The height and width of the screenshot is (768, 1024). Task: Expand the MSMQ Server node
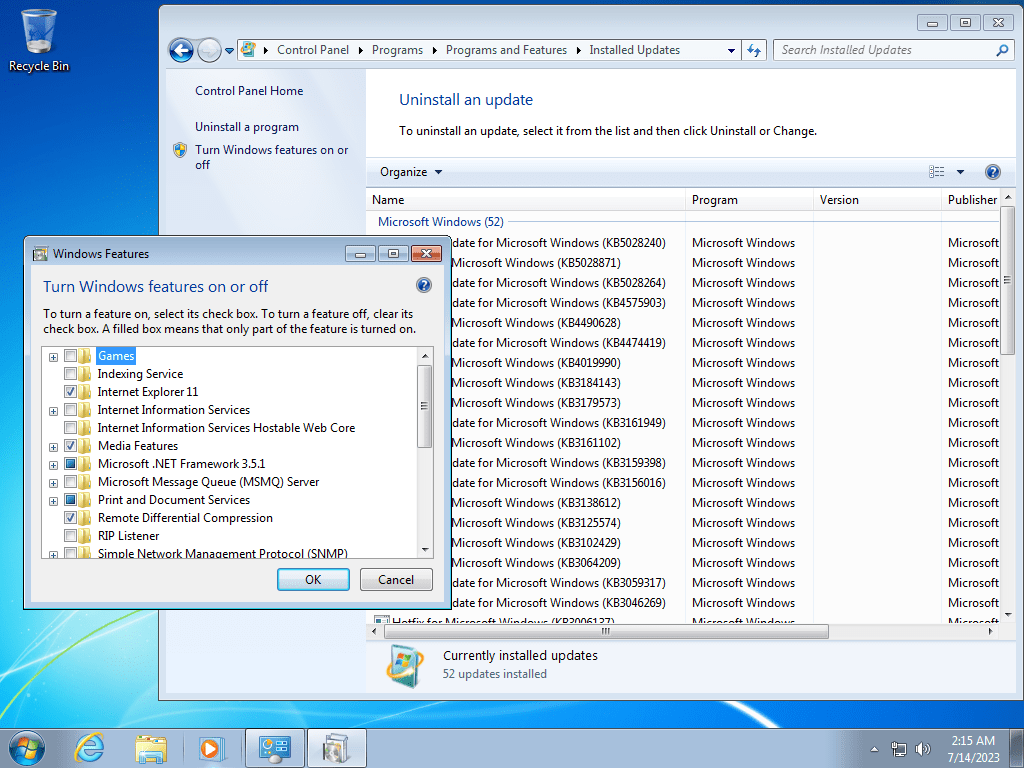point(54,483)
